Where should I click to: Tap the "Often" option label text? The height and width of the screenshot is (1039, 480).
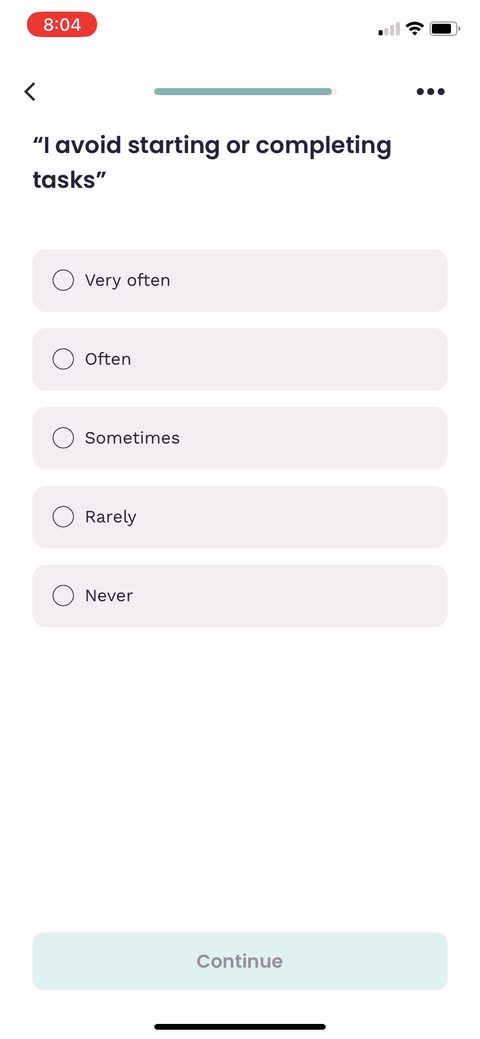[x=108, y=359]
